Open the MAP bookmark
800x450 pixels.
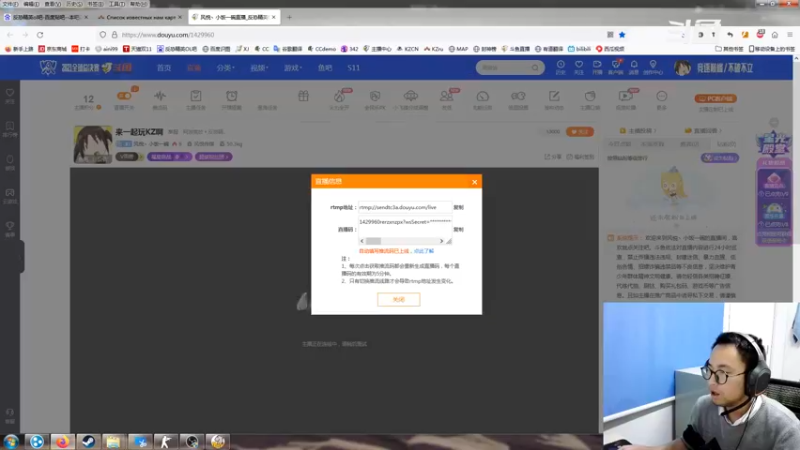(458, 49)
